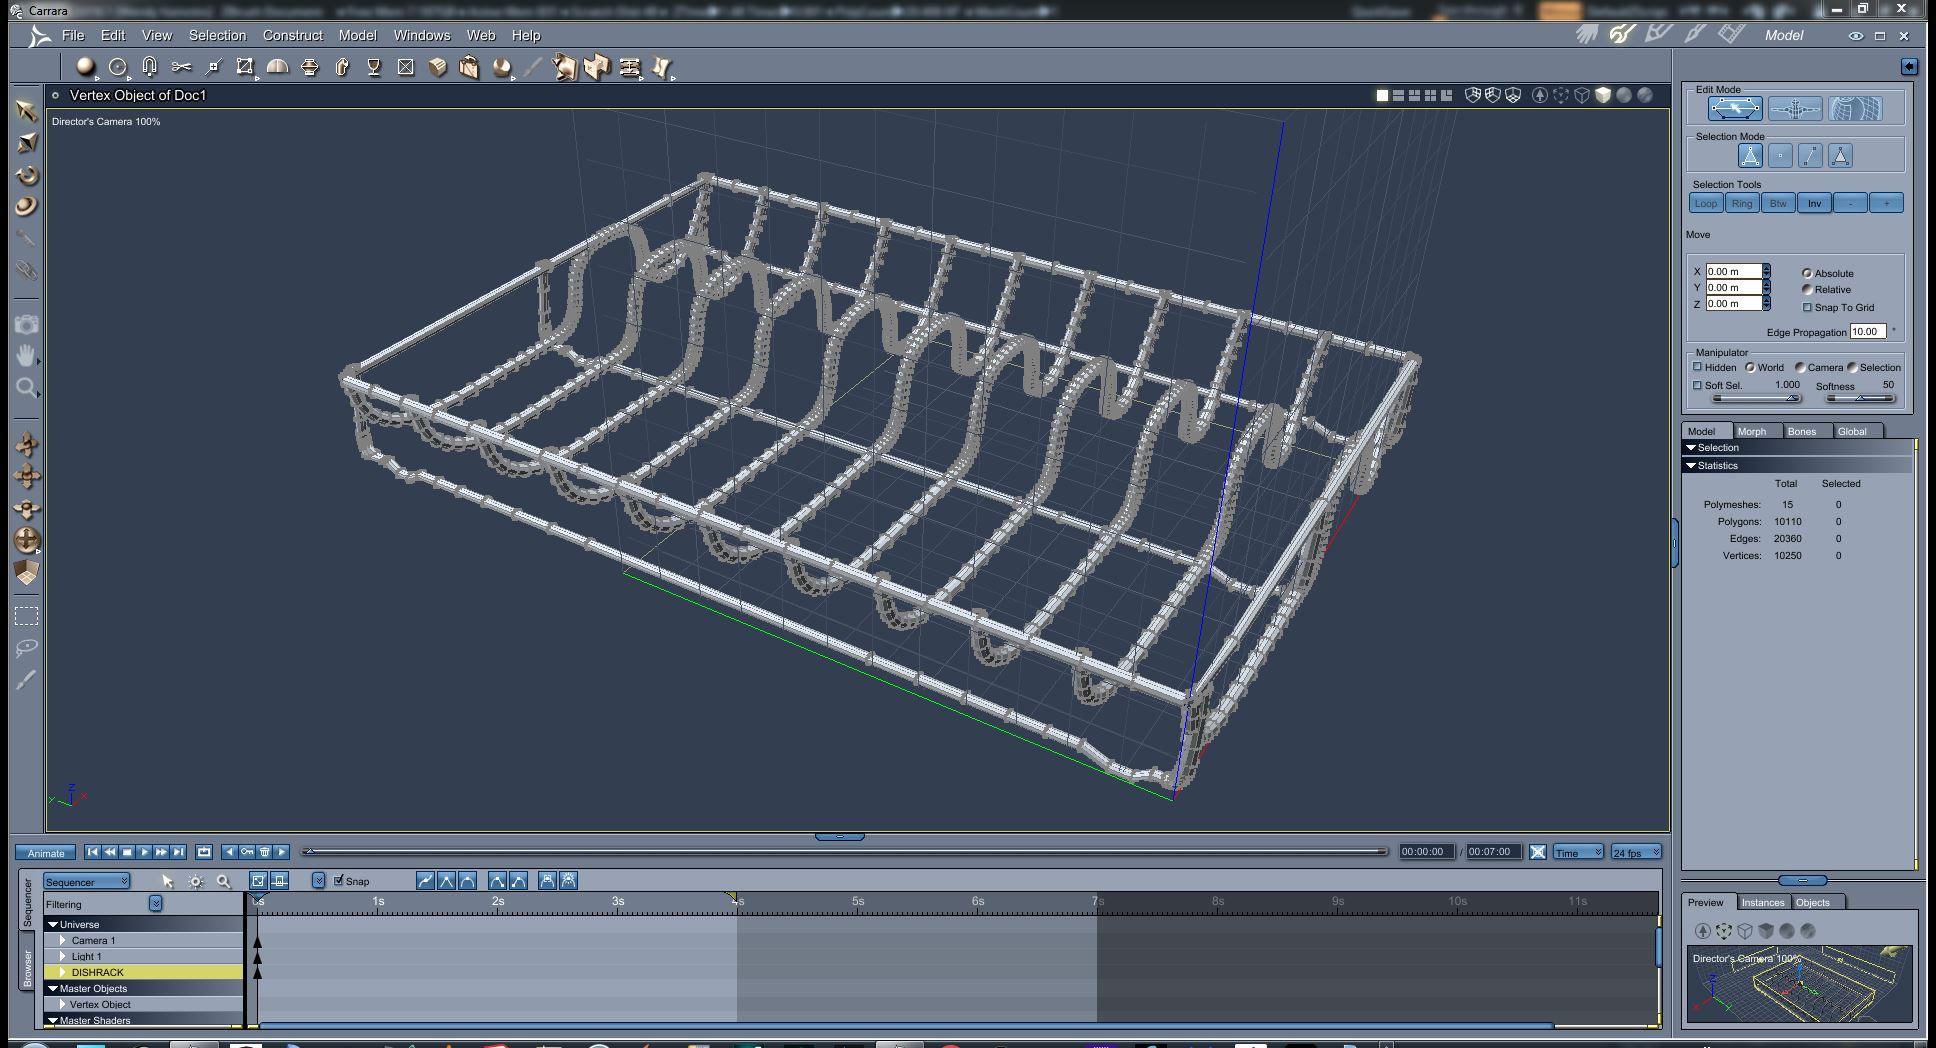The width and height of the screenshot is (1936, 1048).
Task: Click the magnifier icon in the sequencer toolbar
Action: pos(223,881)
